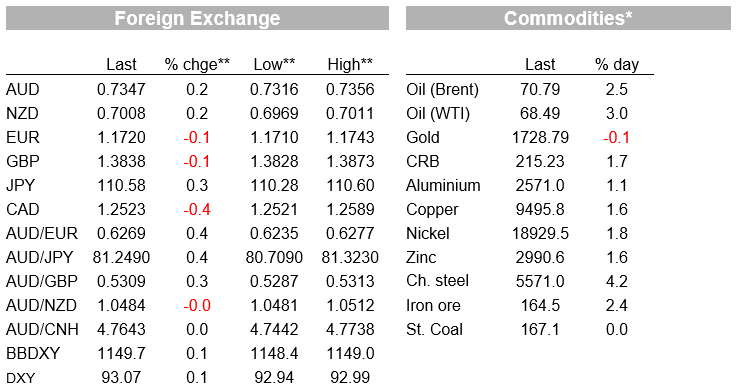The height and width of the screenshot is (388, 736).
Task: Select the AUD/JPY last price 81.2490
Action: pos(121,257)
